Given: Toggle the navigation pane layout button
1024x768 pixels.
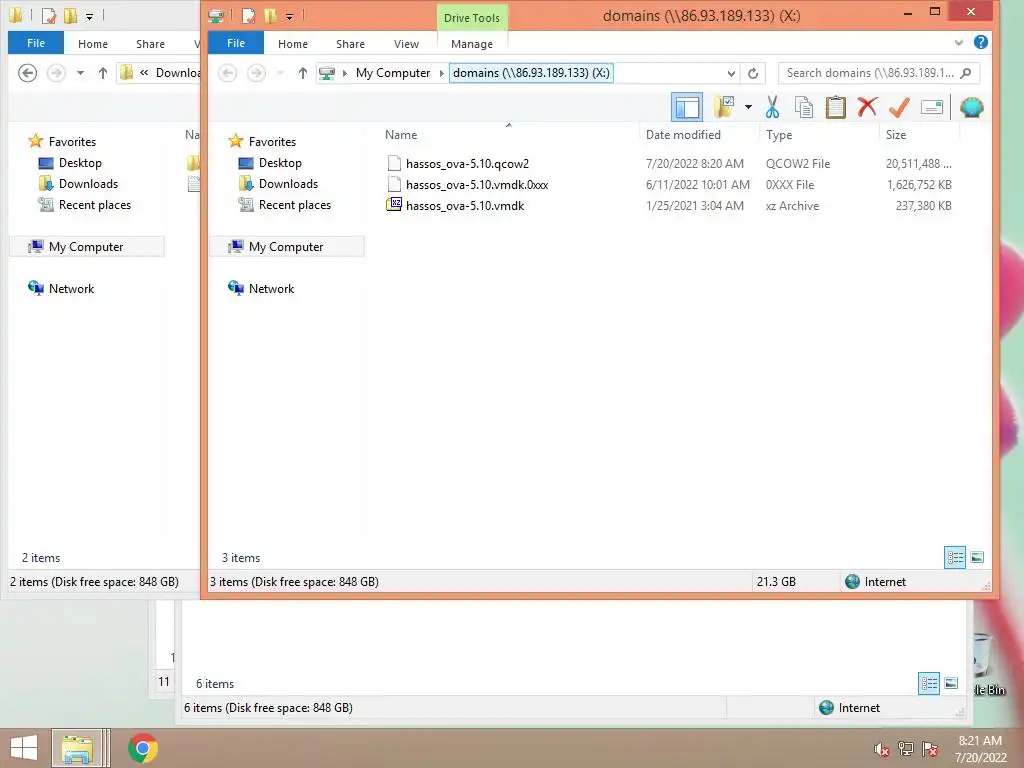Looking at the screenshot, I should coord(687,107).
